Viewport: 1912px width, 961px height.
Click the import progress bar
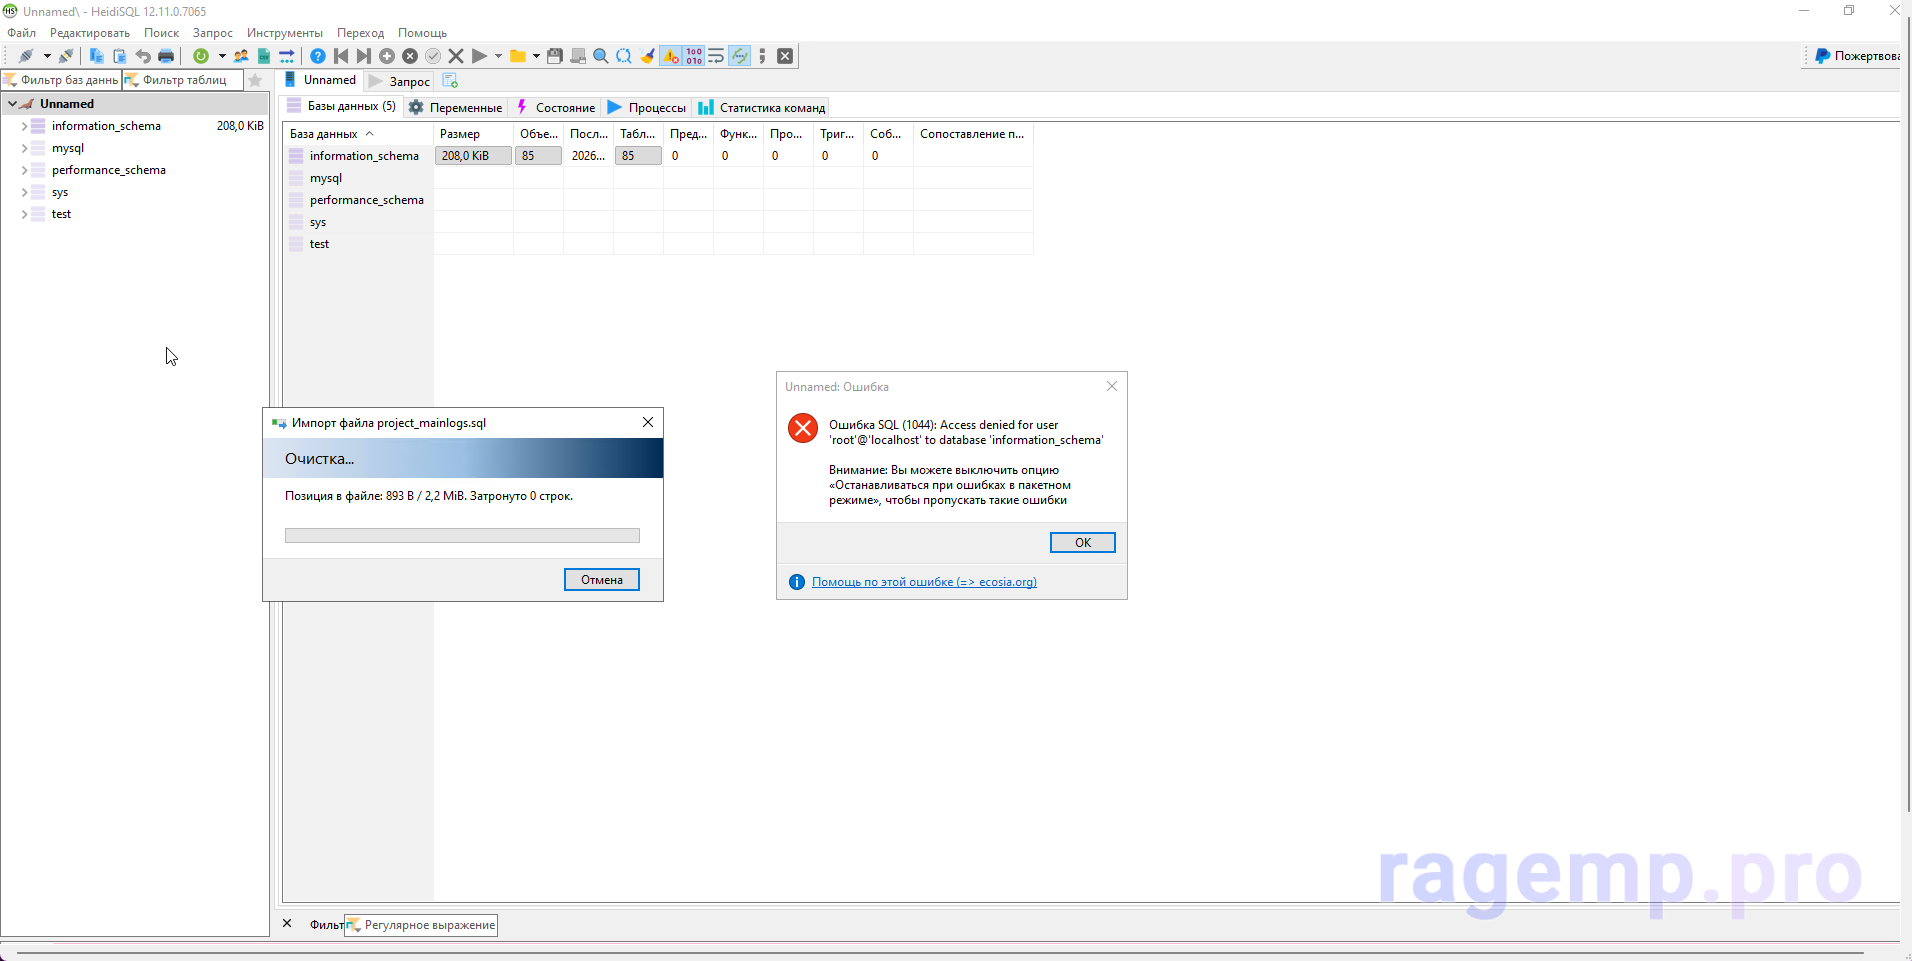pos(461,535)
